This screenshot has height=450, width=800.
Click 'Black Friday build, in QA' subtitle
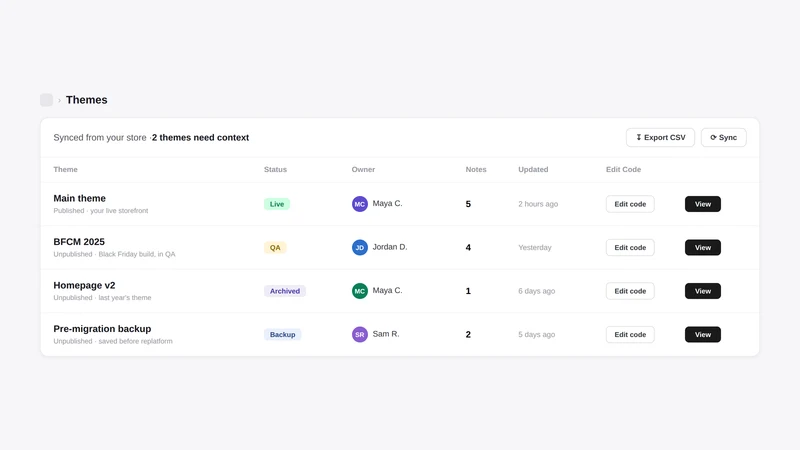[137, 254]
